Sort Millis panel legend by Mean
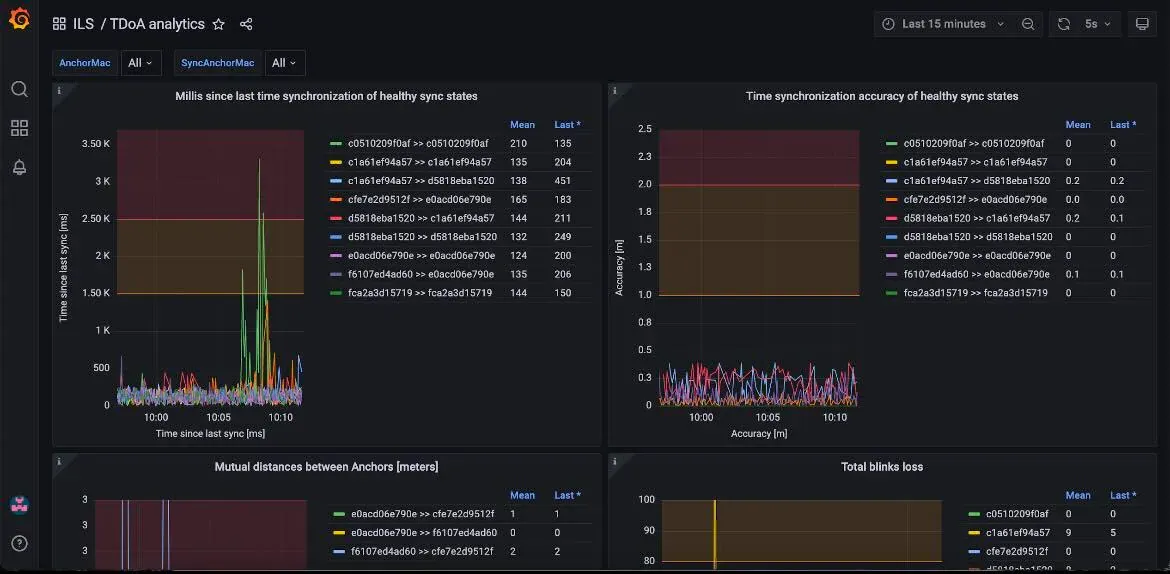 click(522, 125)
